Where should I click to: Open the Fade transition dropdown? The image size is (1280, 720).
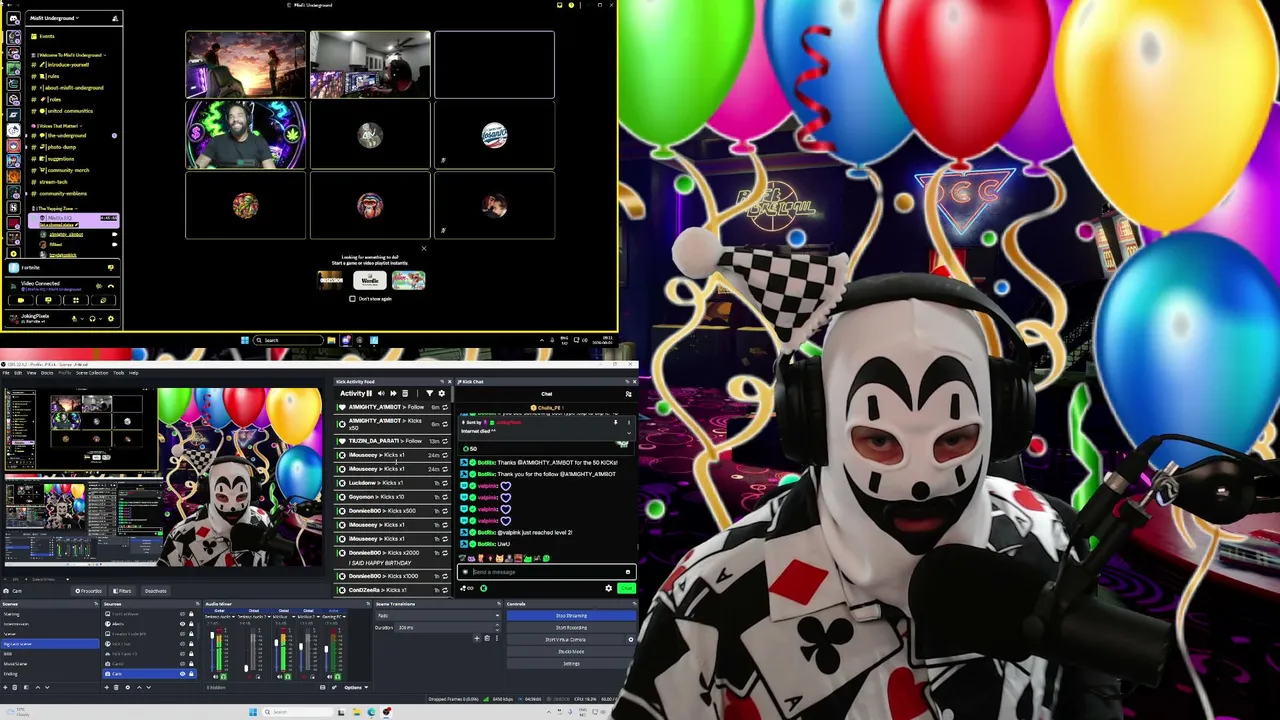tap(438, 615)
